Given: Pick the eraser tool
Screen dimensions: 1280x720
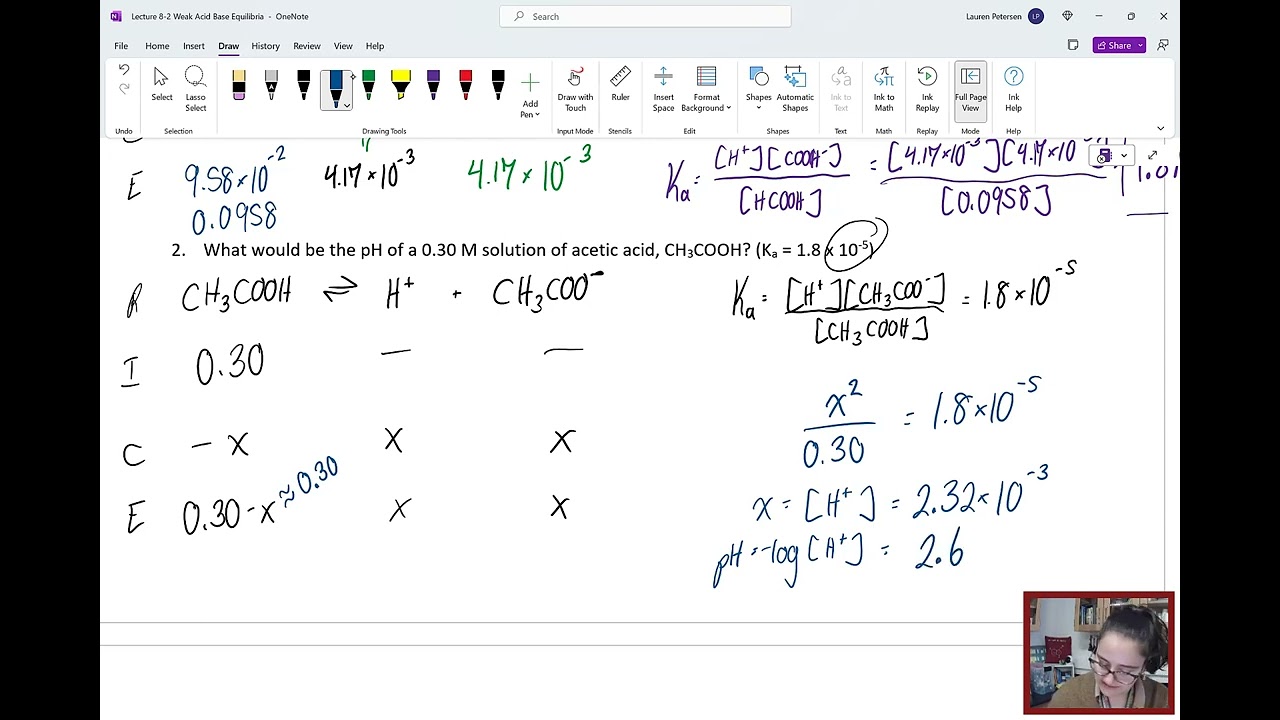Looking at the screenshot, I should pyautogui.click(x=239, y=85).
